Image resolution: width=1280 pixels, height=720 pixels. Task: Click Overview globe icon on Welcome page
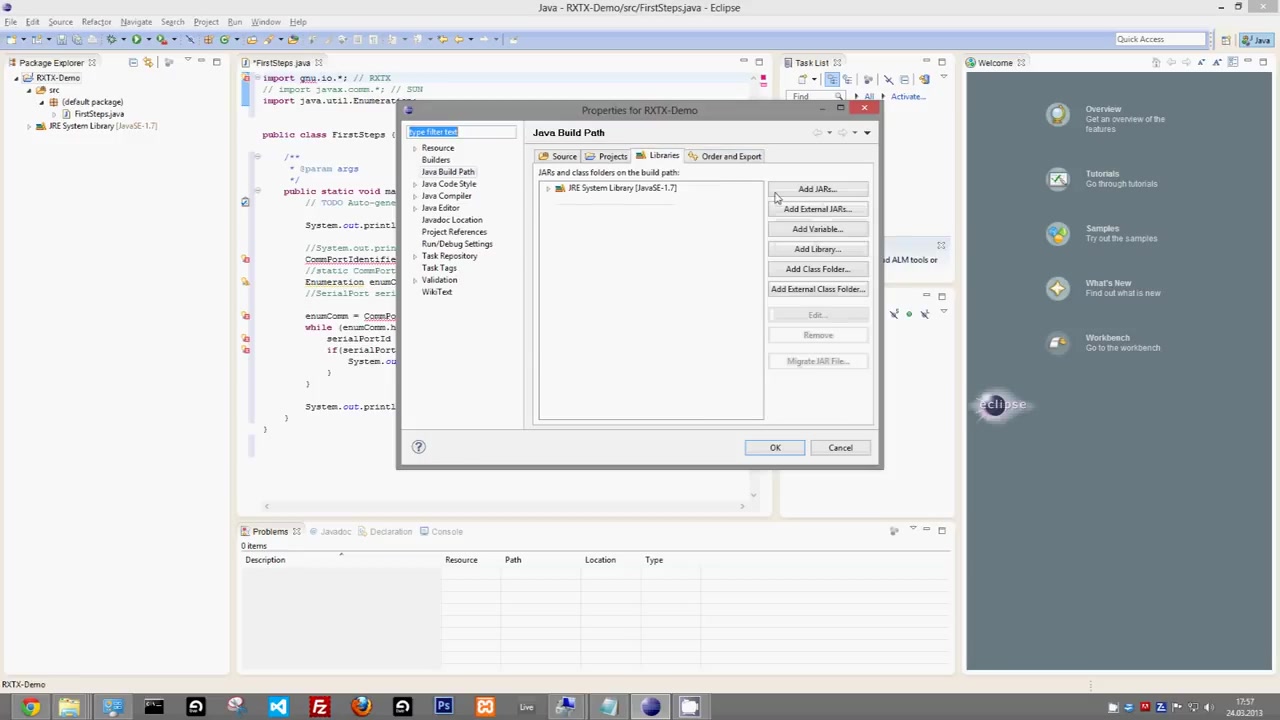(x=1057, y=115)
